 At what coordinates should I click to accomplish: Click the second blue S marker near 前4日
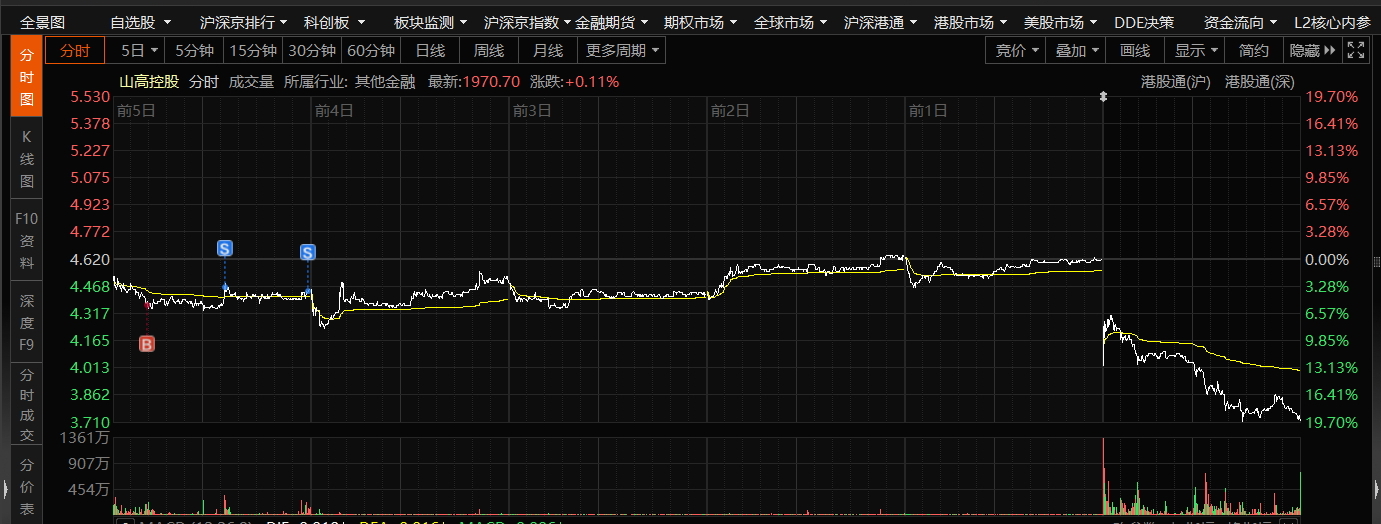tap(308, 252)
